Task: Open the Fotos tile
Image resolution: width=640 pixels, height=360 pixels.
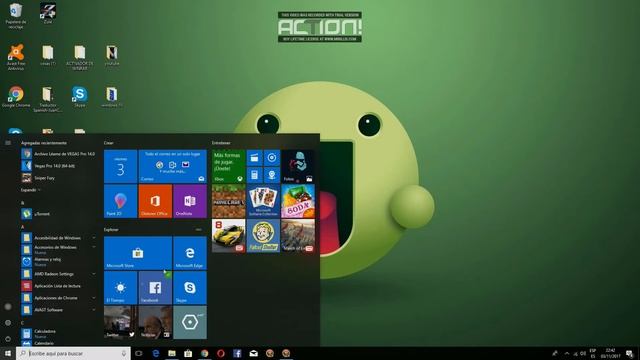Action: (x=298, y=166)
